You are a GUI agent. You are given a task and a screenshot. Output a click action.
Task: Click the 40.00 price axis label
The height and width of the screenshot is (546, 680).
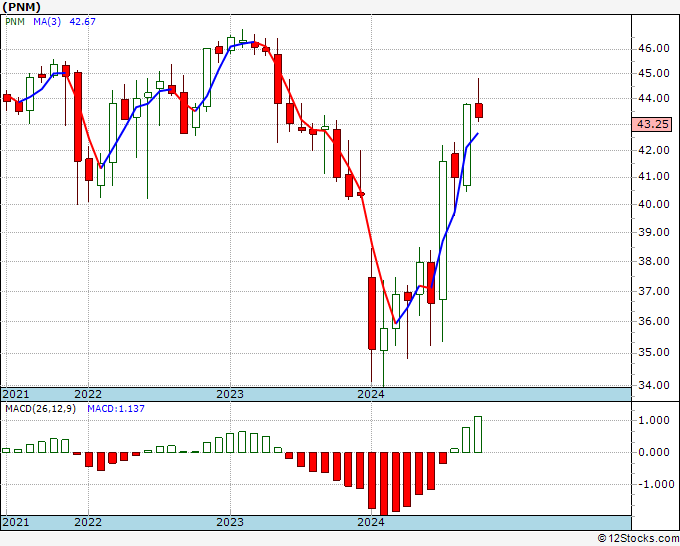tap(654, 204)
